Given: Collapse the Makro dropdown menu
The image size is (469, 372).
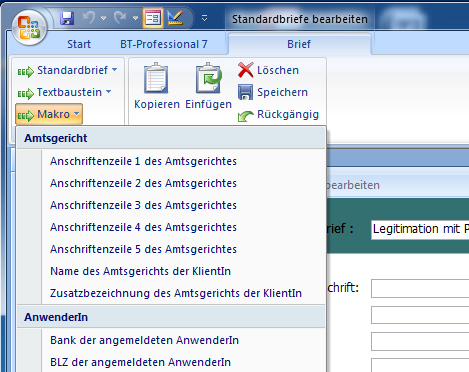Looking at the screenshot, I should [x=49, y=114].
